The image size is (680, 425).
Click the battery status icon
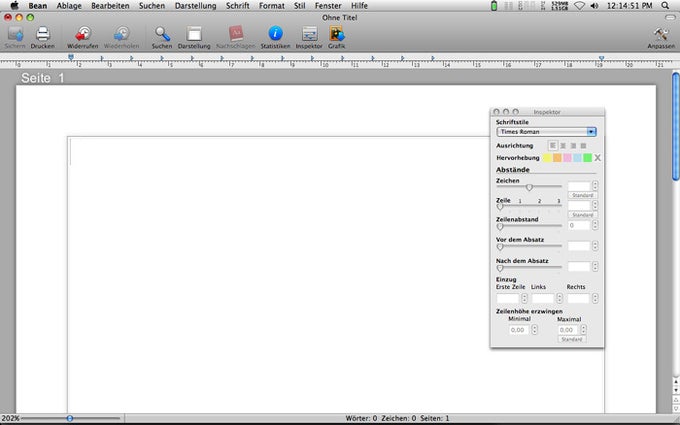494,6
